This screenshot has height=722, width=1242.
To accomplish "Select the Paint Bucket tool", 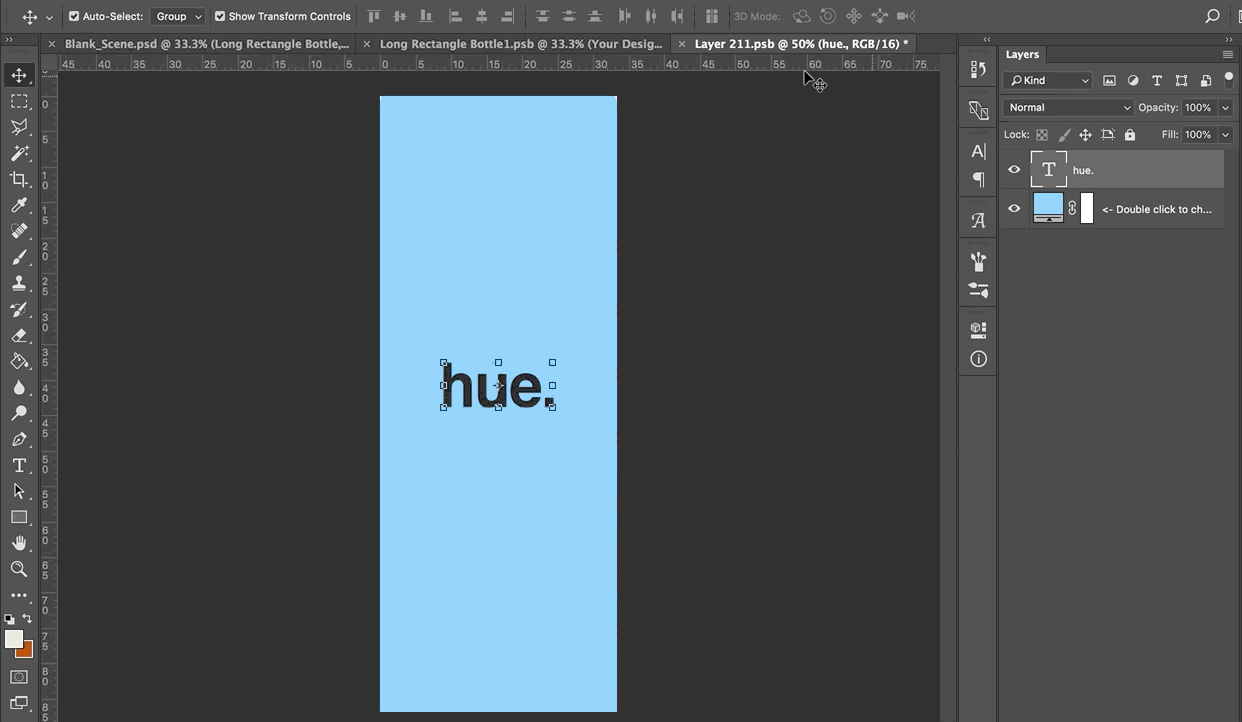I will (x=19, y=361).
